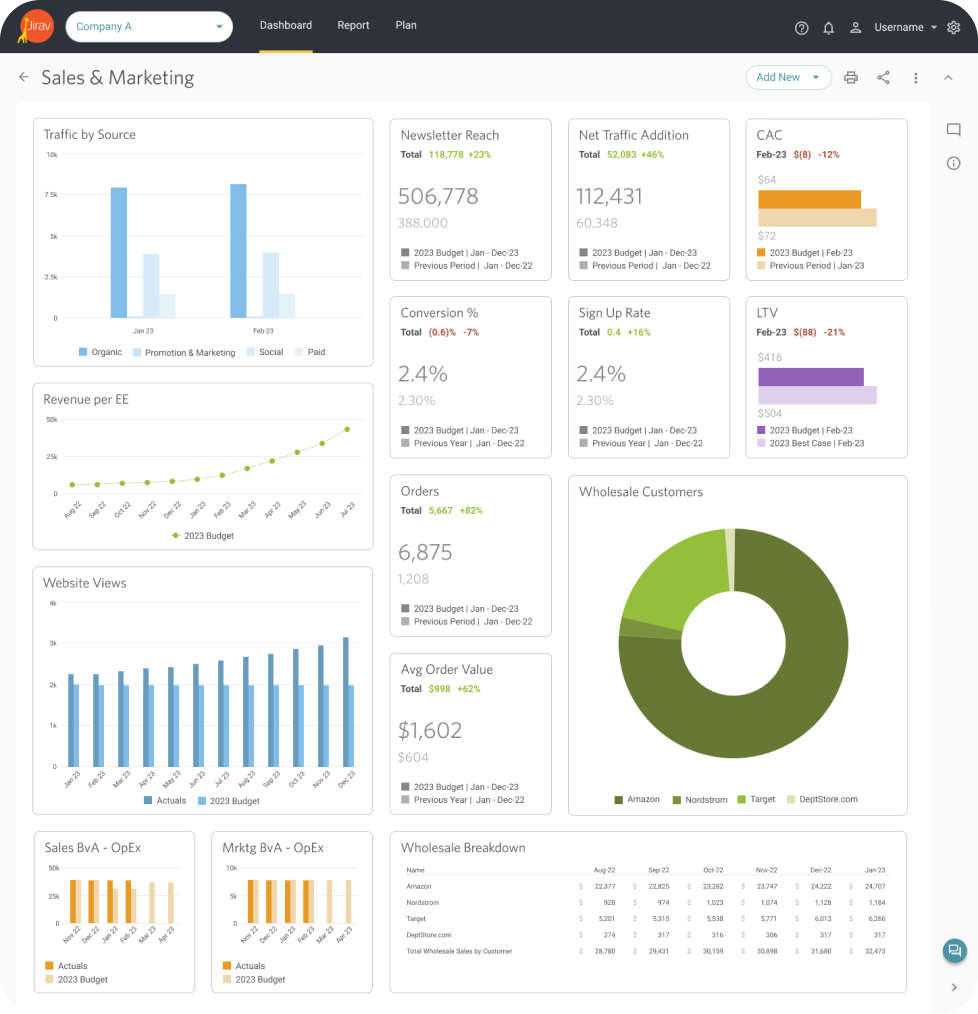Viewport: 978px width, 1014px height.
Task: Go back using the left arrow
Action: coord(24,78)
